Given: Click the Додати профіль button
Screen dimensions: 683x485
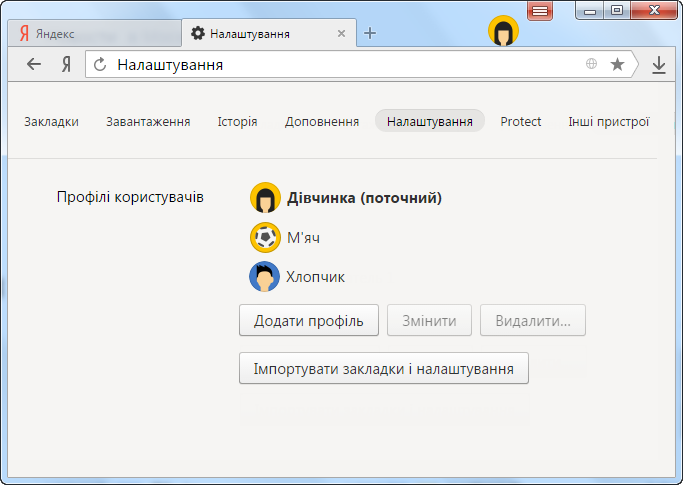Looking at the screenshot, I should point(309,320).
